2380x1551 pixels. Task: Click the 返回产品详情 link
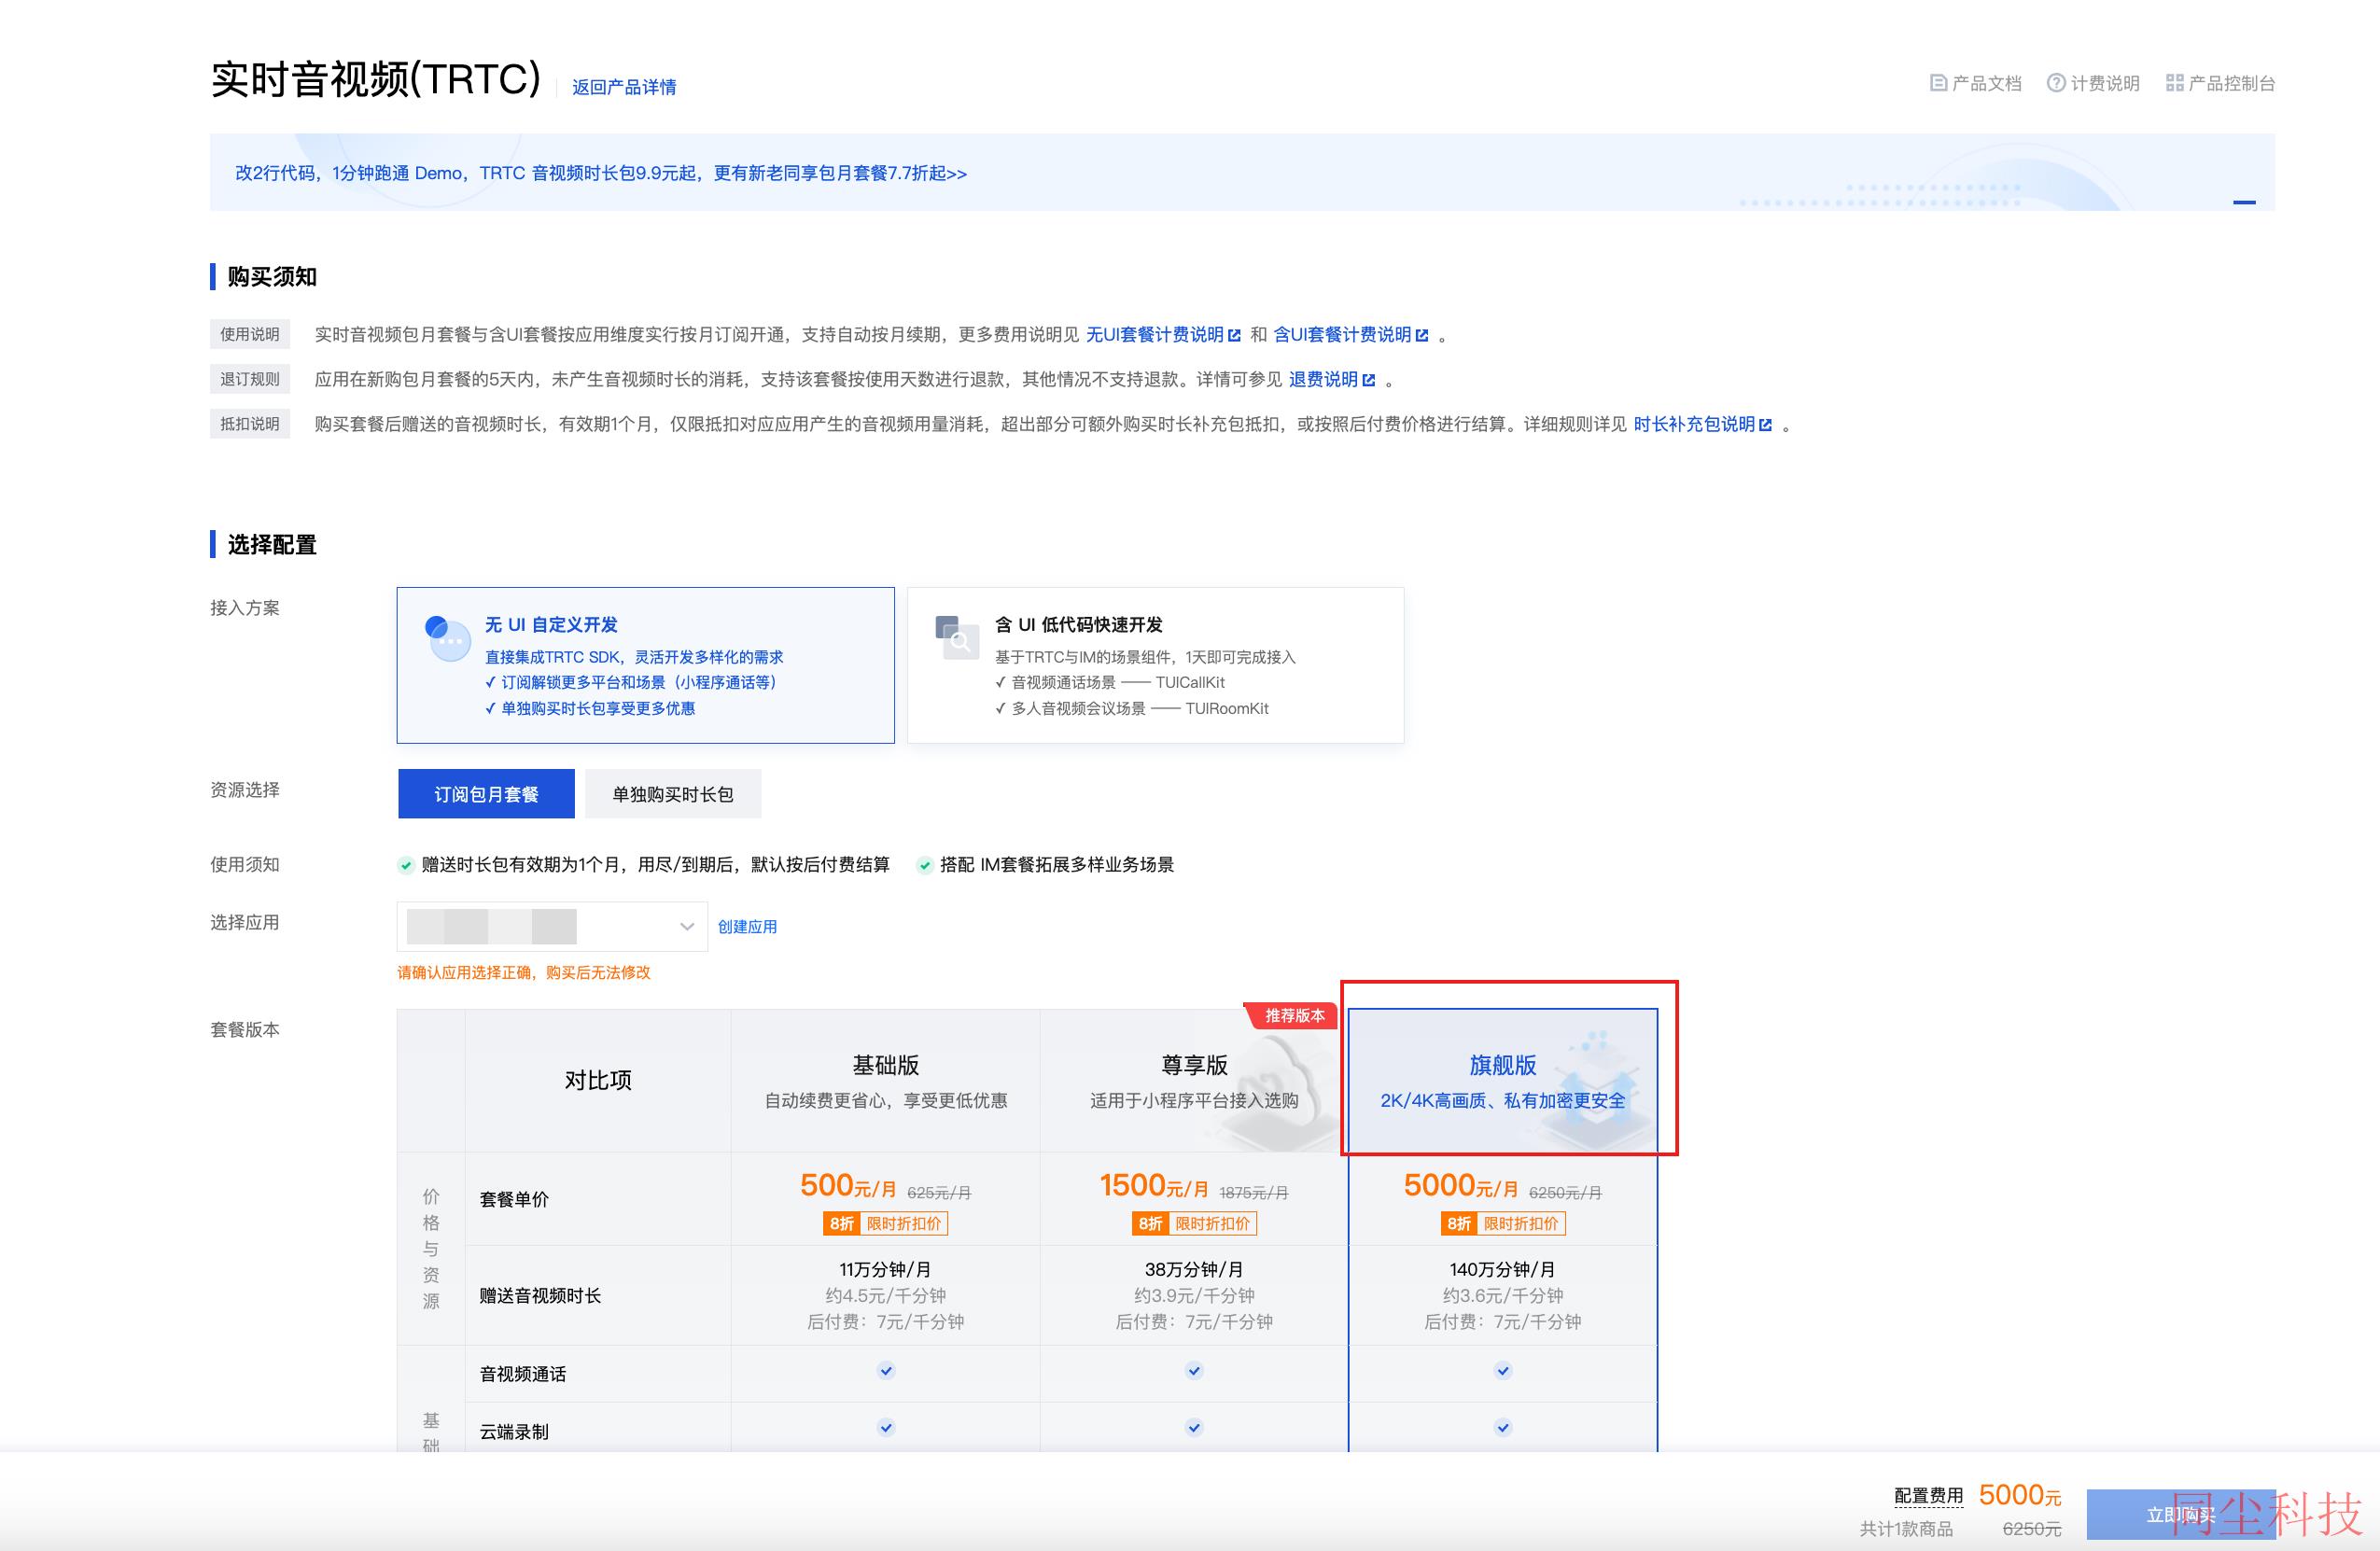(x=624, y=87)
